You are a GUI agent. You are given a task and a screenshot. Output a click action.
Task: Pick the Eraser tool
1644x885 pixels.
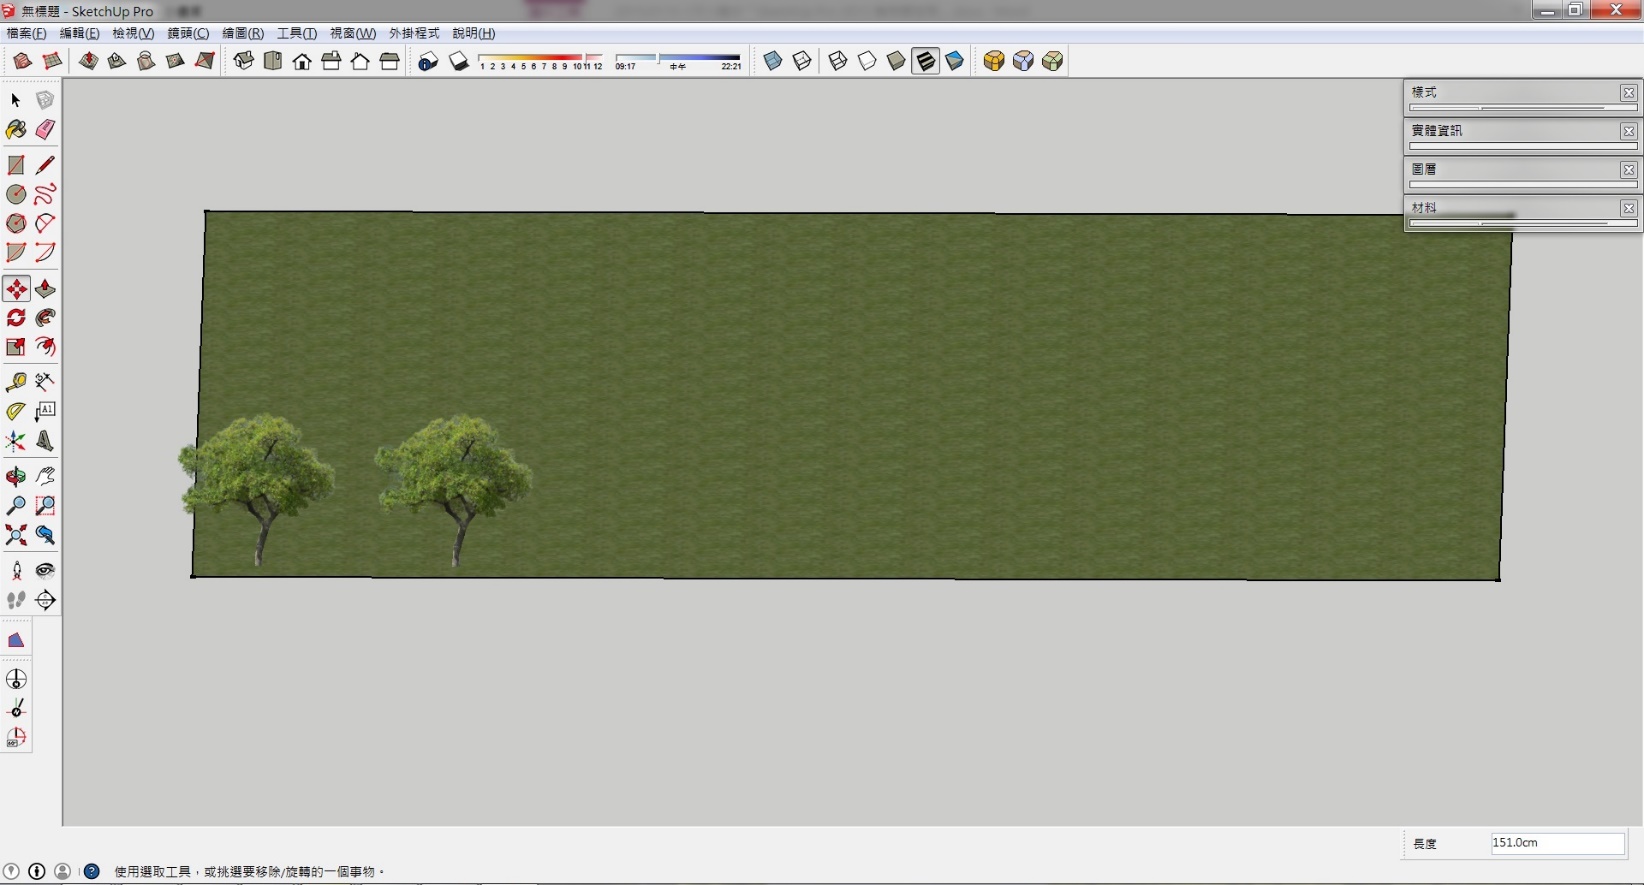(45, 130)
